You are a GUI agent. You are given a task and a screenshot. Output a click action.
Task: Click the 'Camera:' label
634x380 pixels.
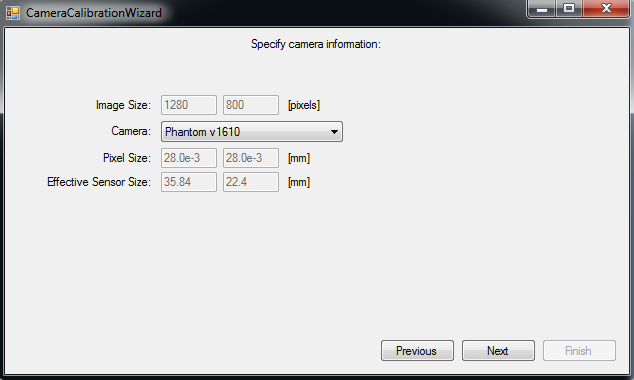131,131
